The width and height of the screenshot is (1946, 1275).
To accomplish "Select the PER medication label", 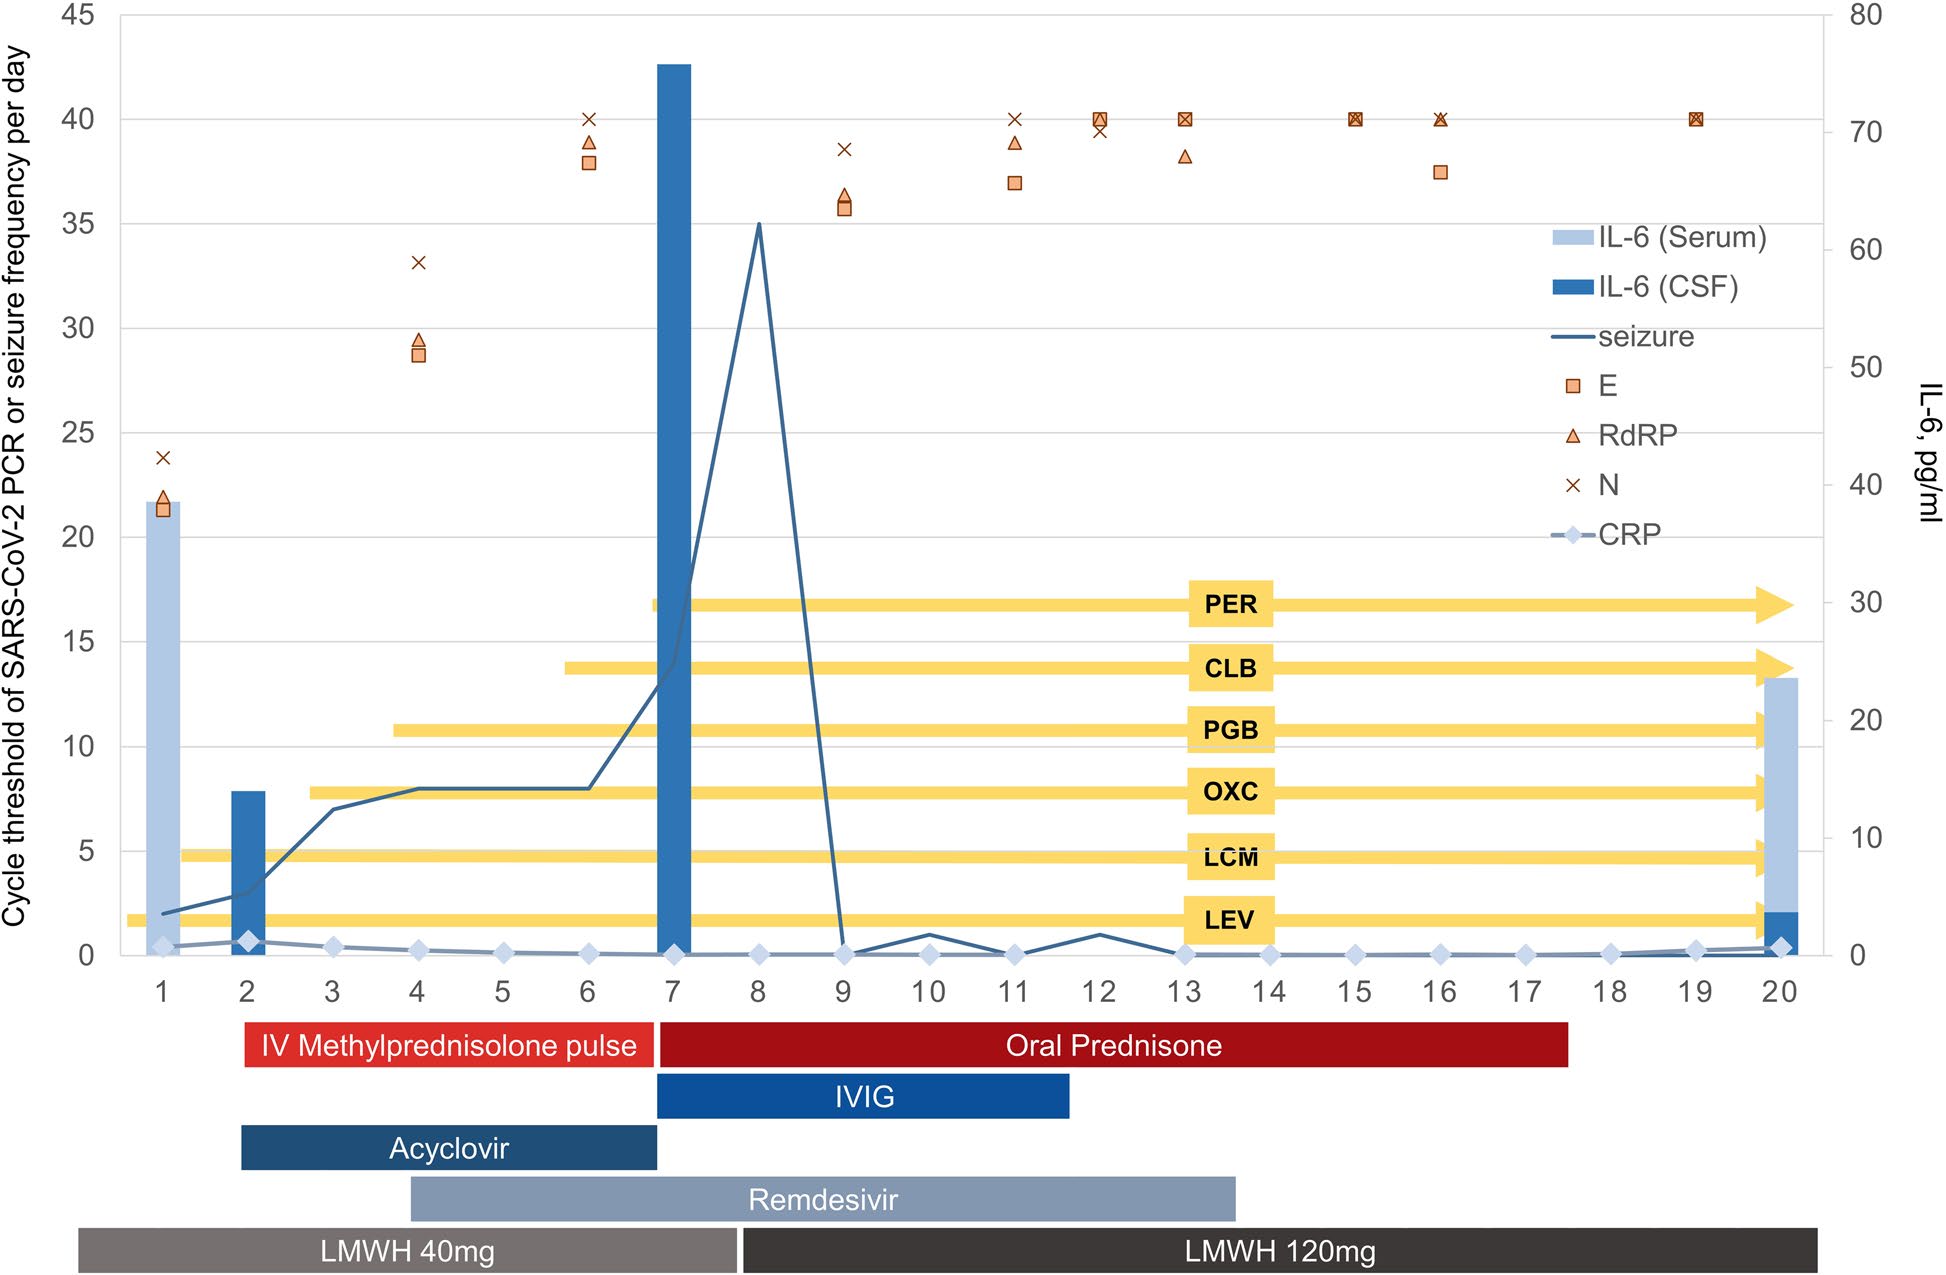I will 1230,604.
